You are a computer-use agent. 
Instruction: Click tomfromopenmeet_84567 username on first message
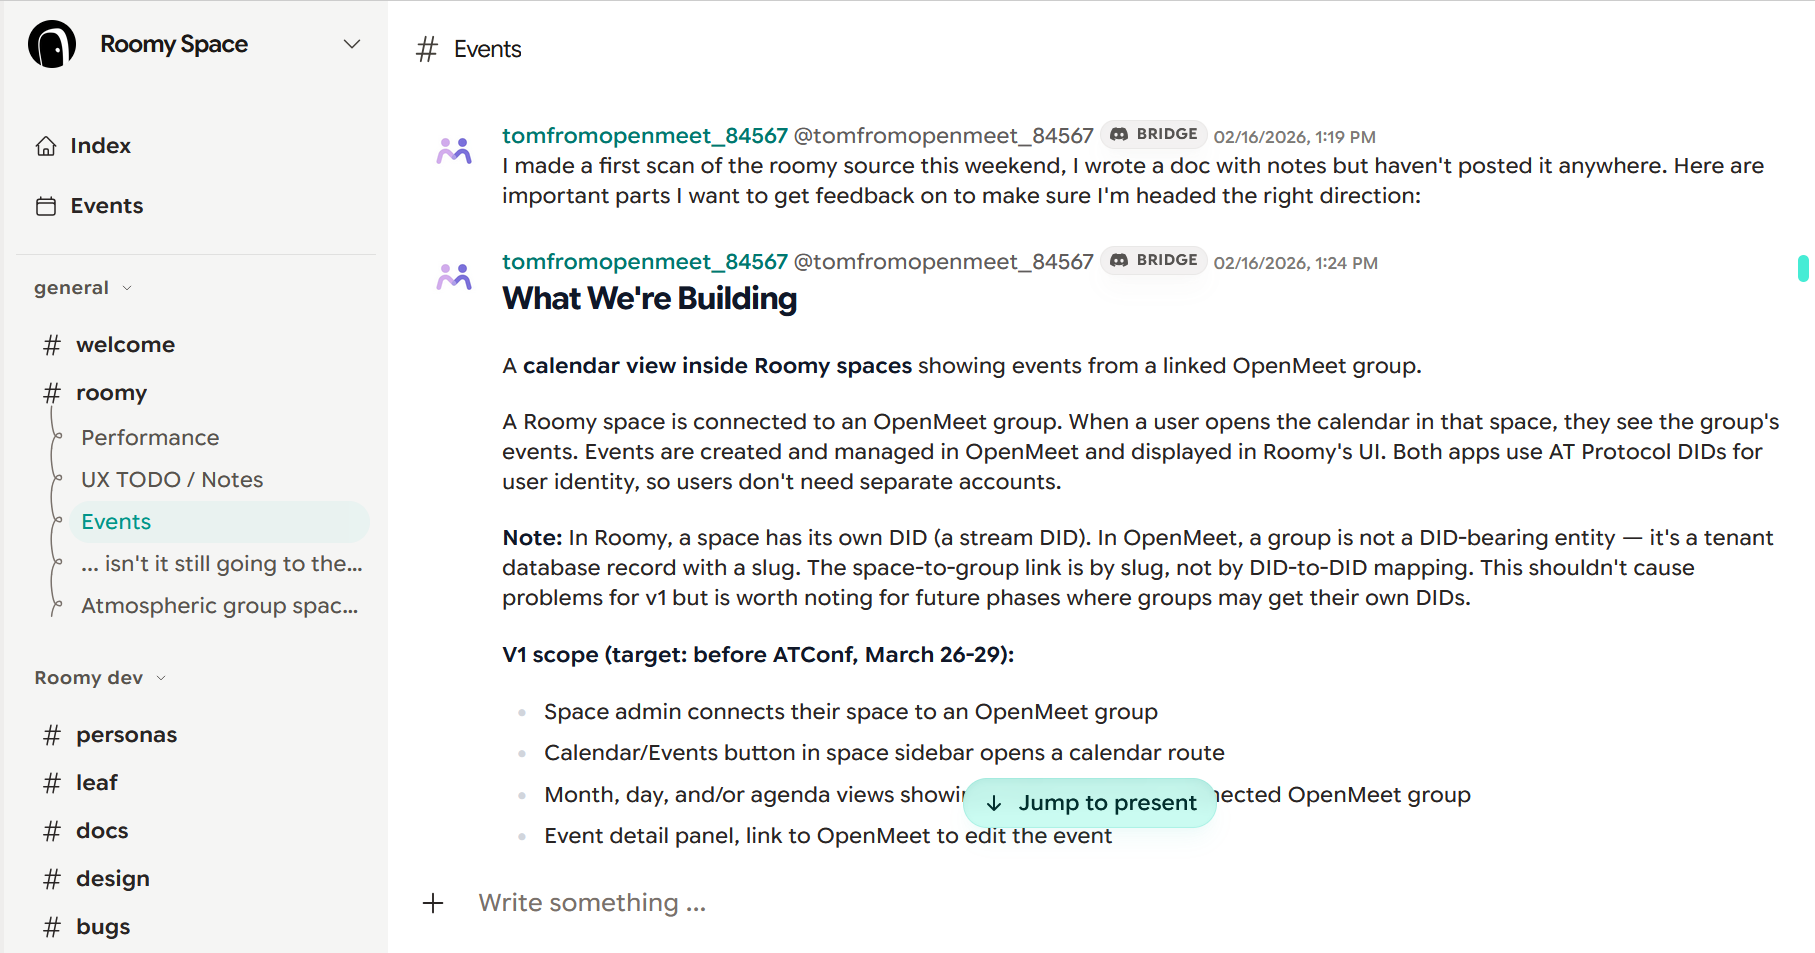[644, 136]
